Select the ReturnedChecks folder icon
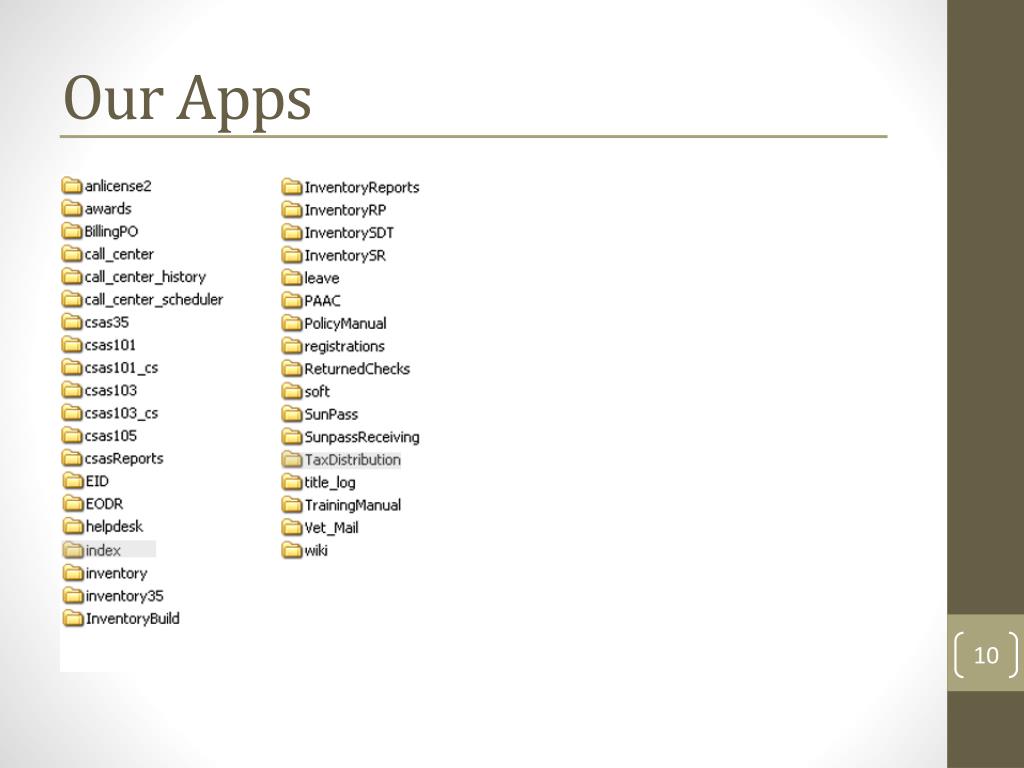The width and height of the screenshot is (1024, 768). (292, 369)
